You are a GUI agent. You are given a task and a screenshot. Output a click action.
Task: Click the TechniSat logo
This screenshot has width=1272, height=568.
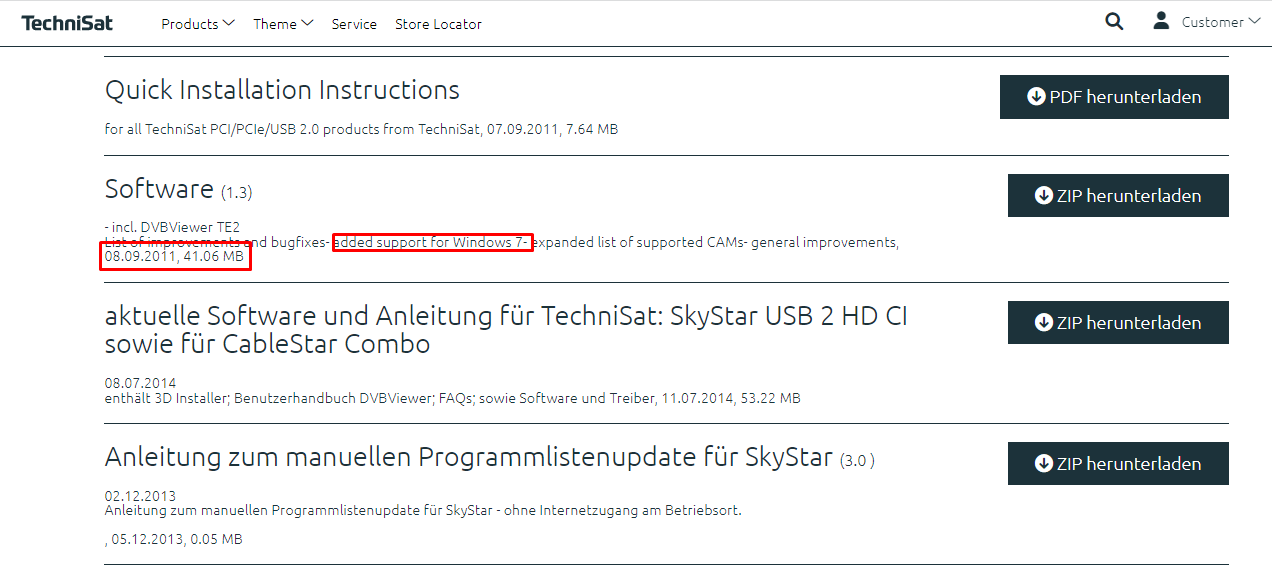tap(67, 23)
